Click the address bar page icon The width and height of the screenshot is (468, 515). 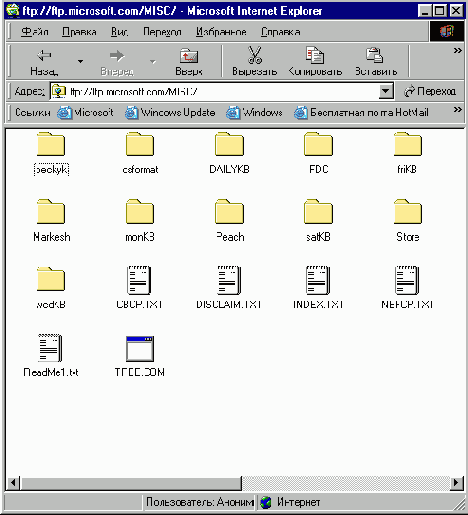click(x=59, y=91)
